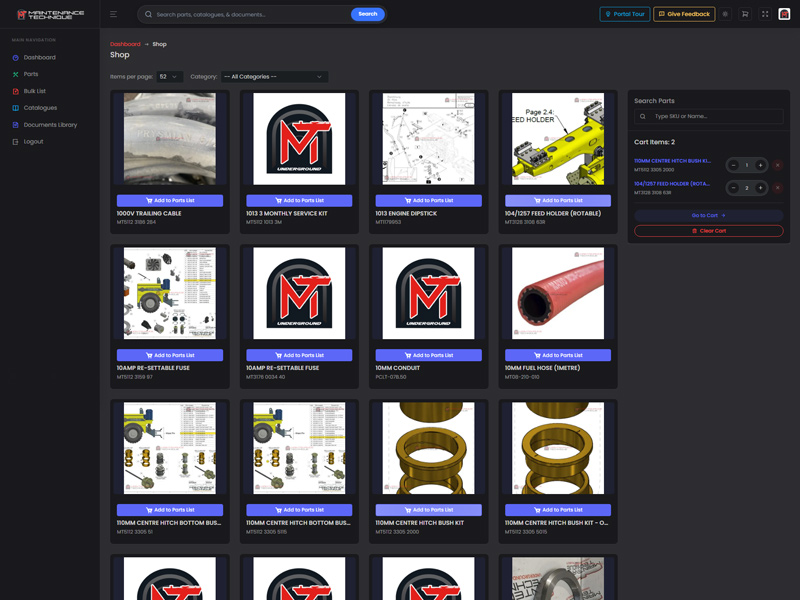Screen dimensions: 800x600
Task: Decrease quantity of 110MM Centre Hitch Bush Kit
Action: 734,165
